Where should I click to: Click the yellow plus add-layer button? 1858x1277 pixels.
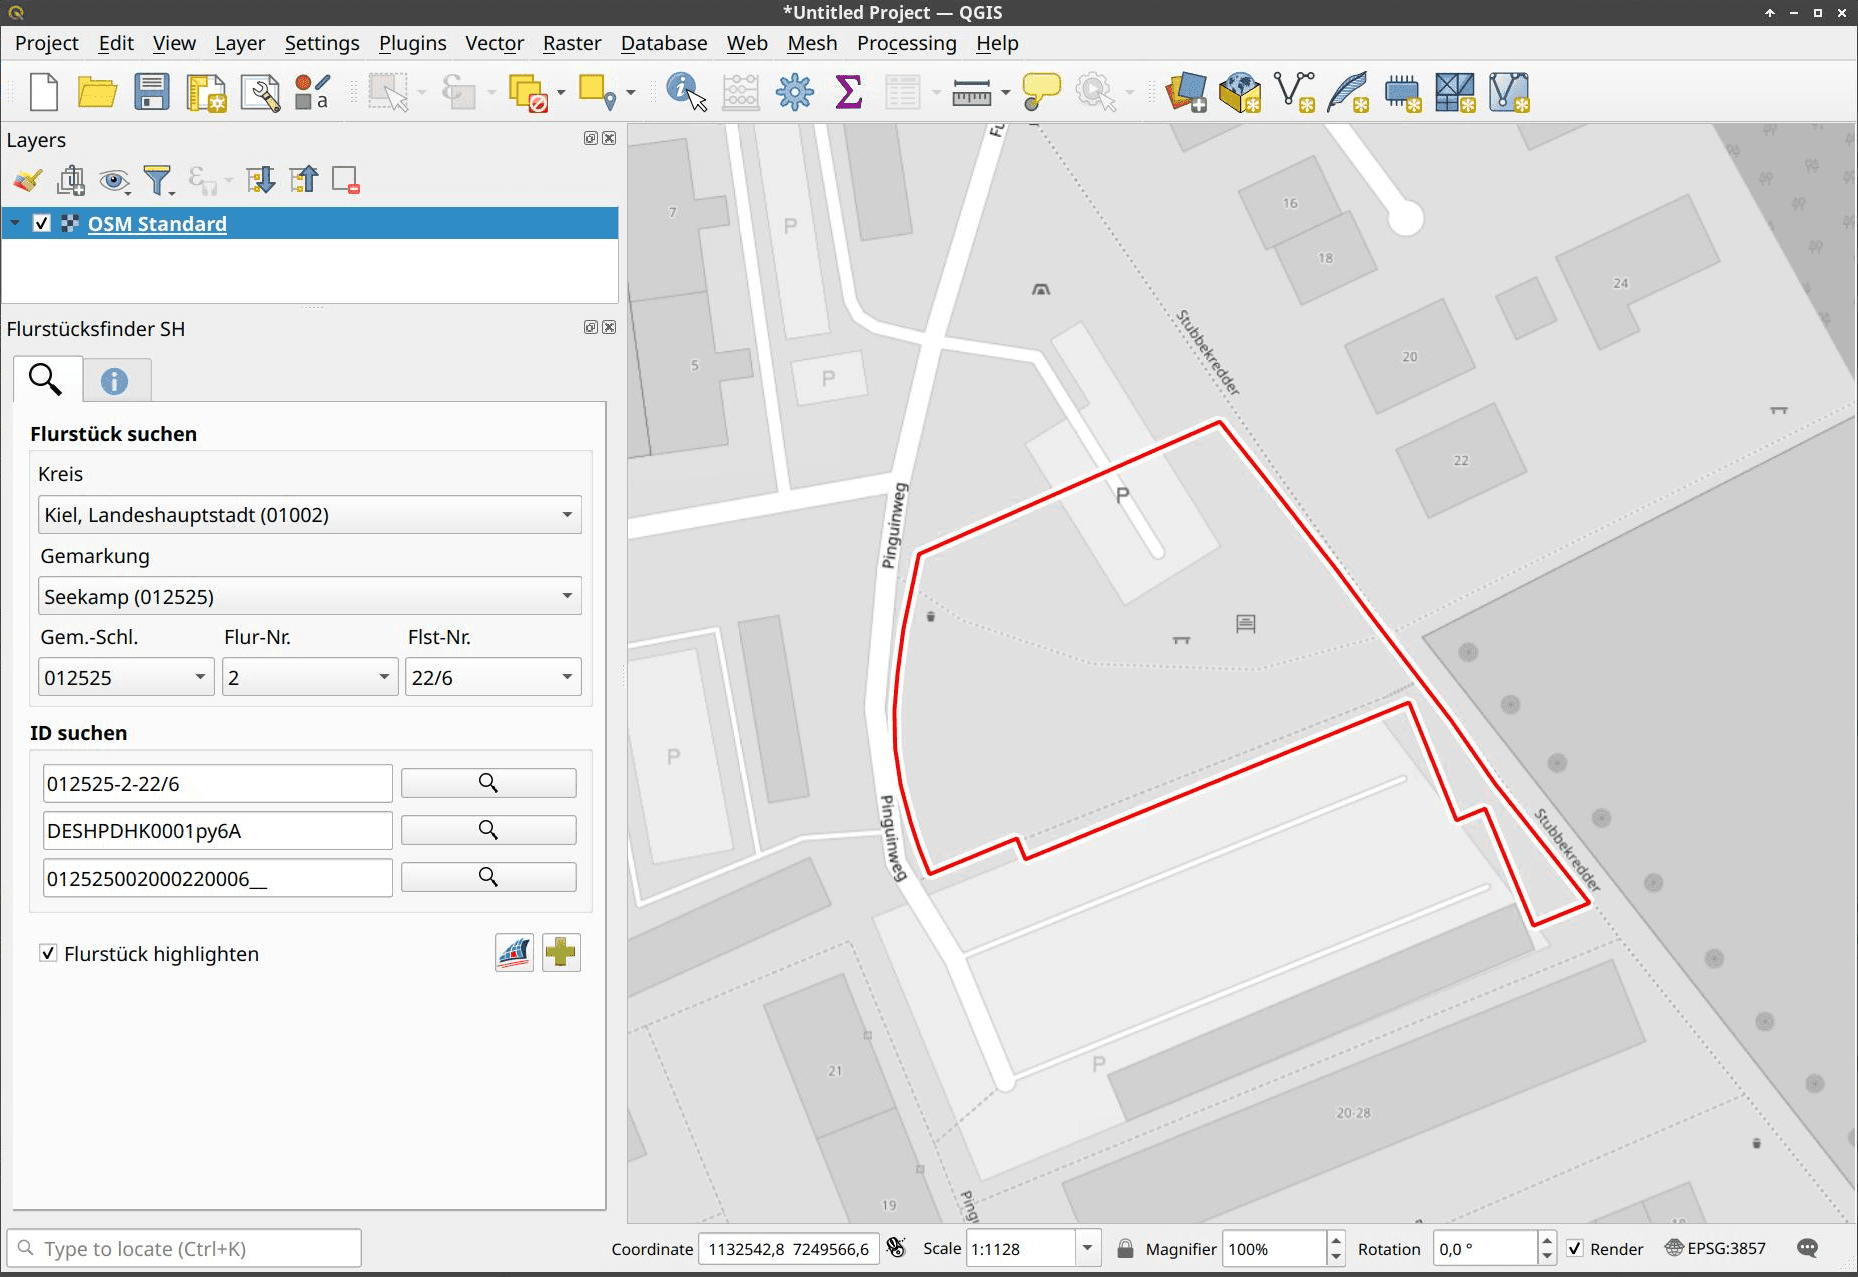[561, 953]
